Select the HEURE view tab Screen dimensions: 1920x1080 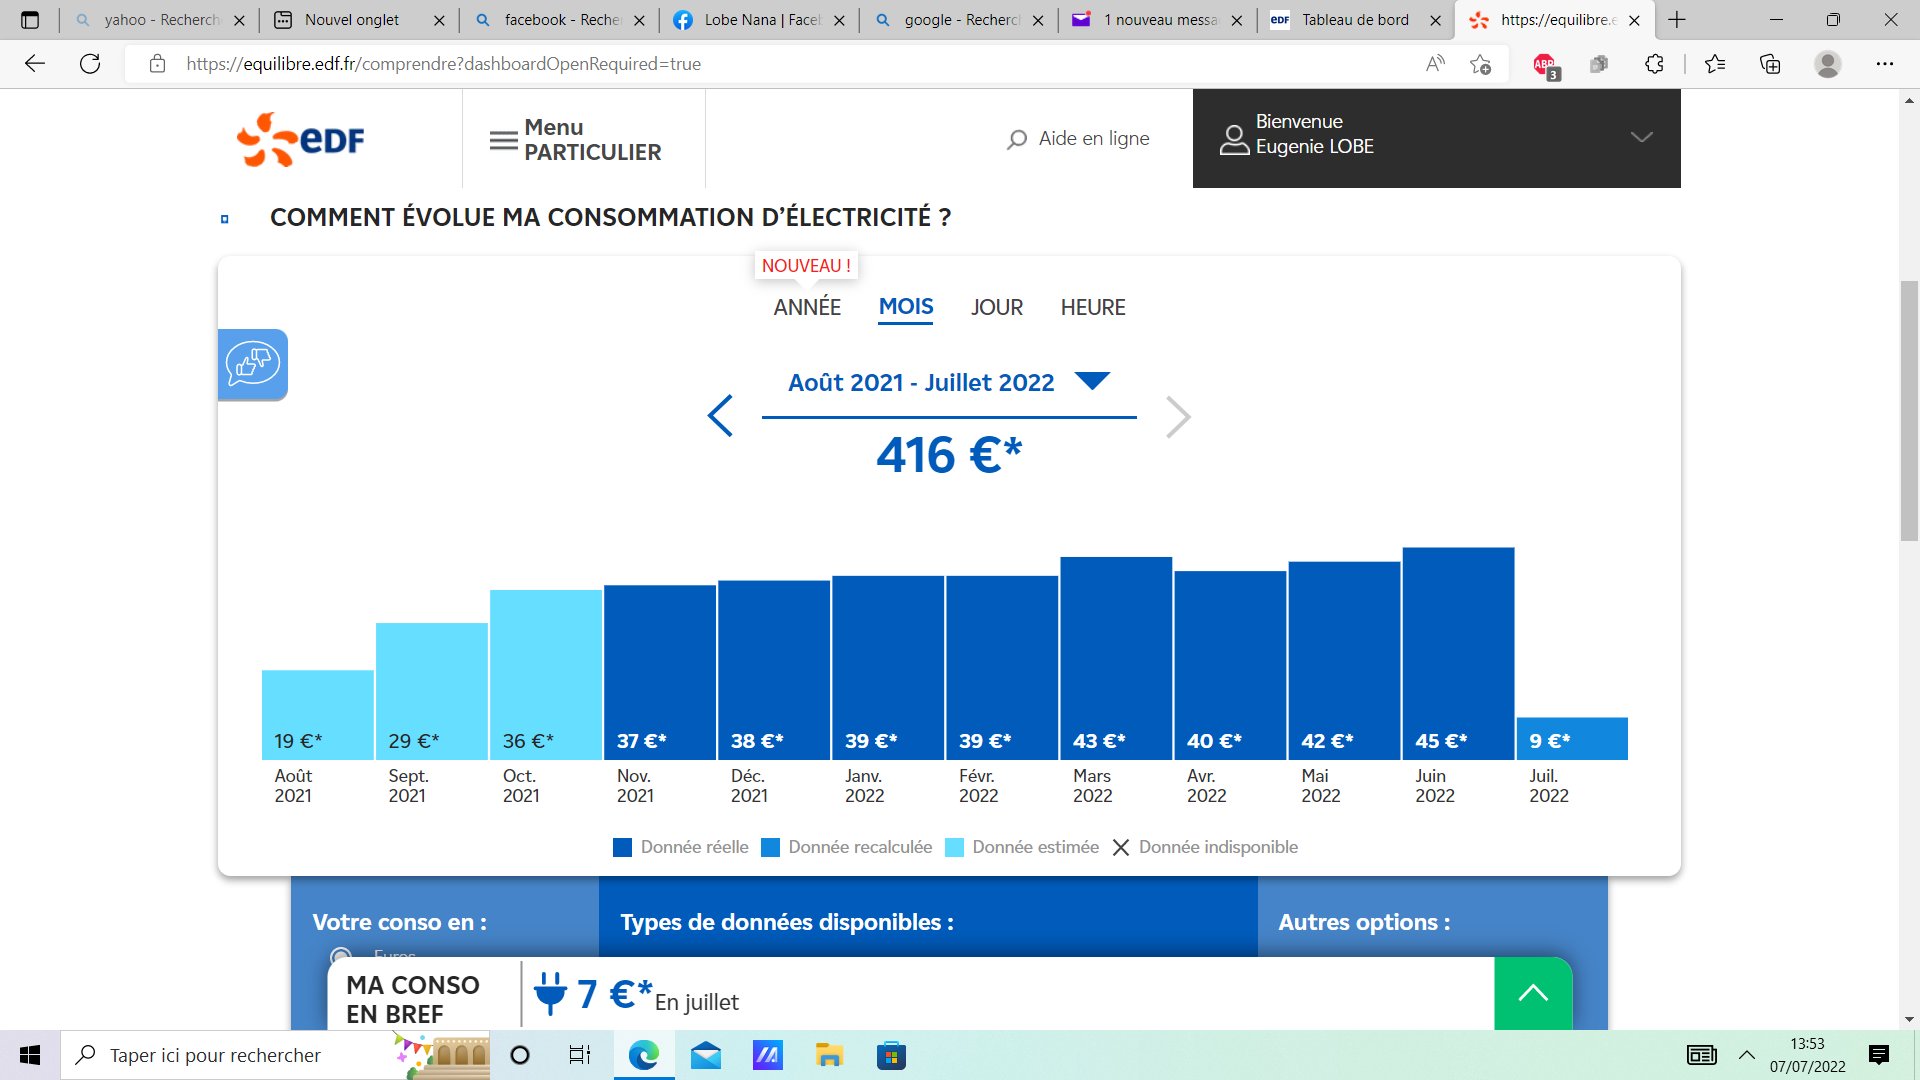tap(1092, 307)
